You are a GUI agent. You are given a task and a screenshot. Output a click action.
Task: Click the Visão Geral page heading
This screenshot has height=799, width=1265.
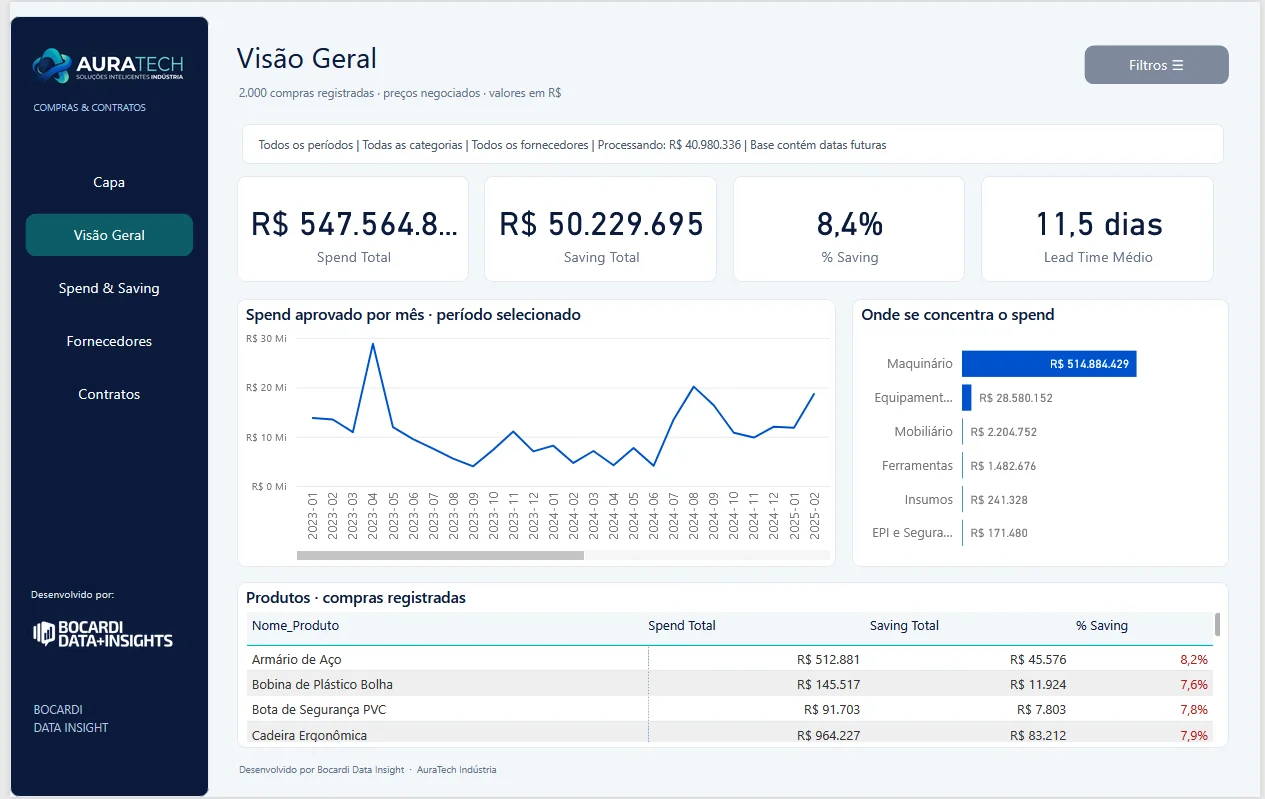pyautogui.click(x=307, y=59)
